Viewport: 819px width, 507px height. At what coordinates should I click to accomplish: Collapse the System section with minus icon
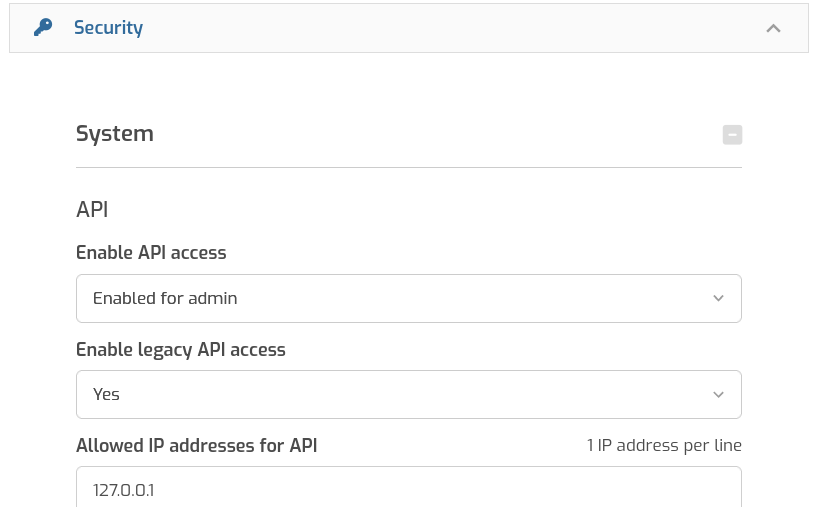(732, 134)
